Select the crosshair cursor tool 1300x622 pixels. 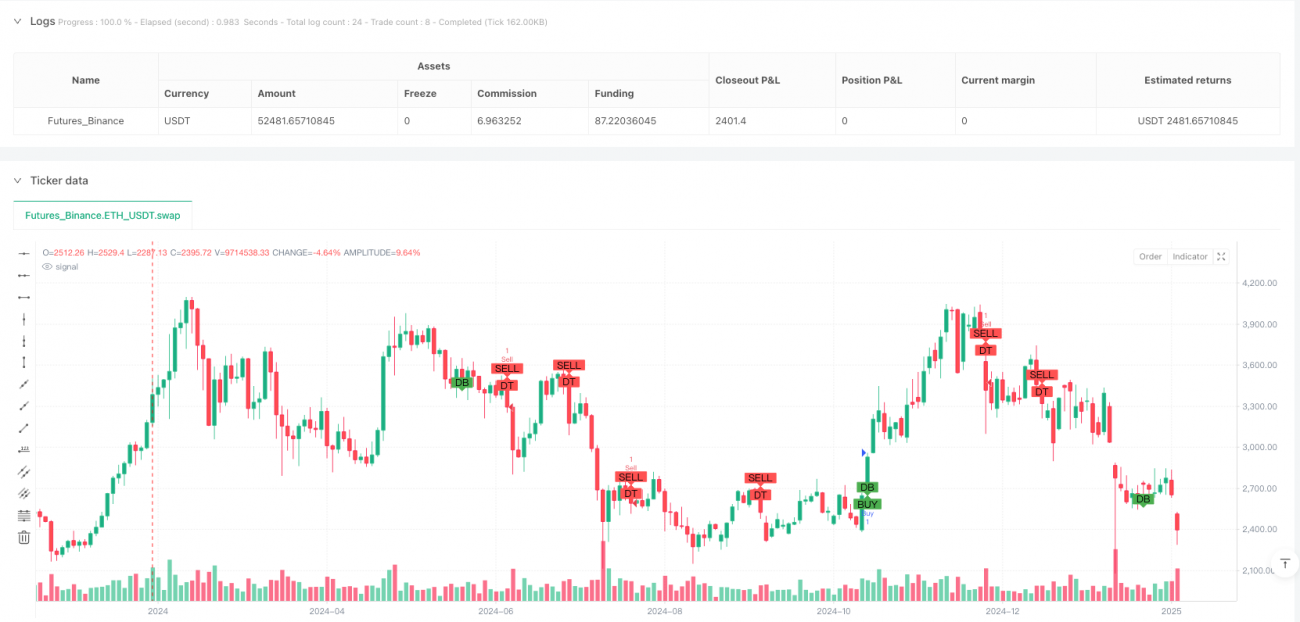[x=23, y=253]
